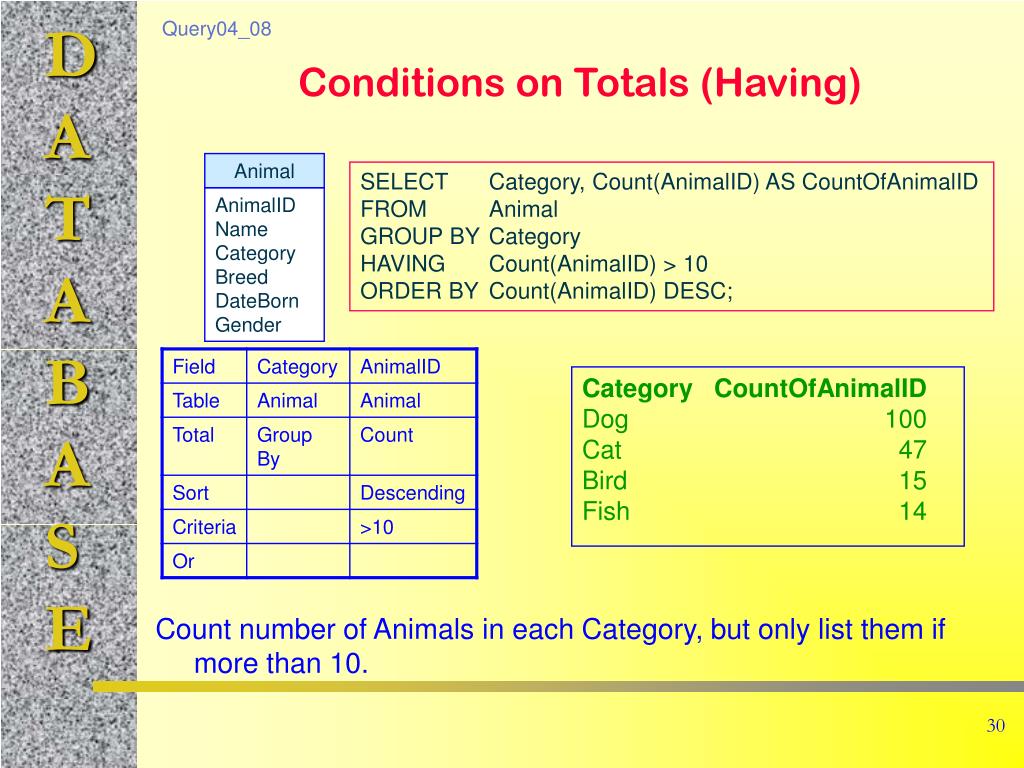Click the "Field" row label in the query grid

(x=193, y=366)
